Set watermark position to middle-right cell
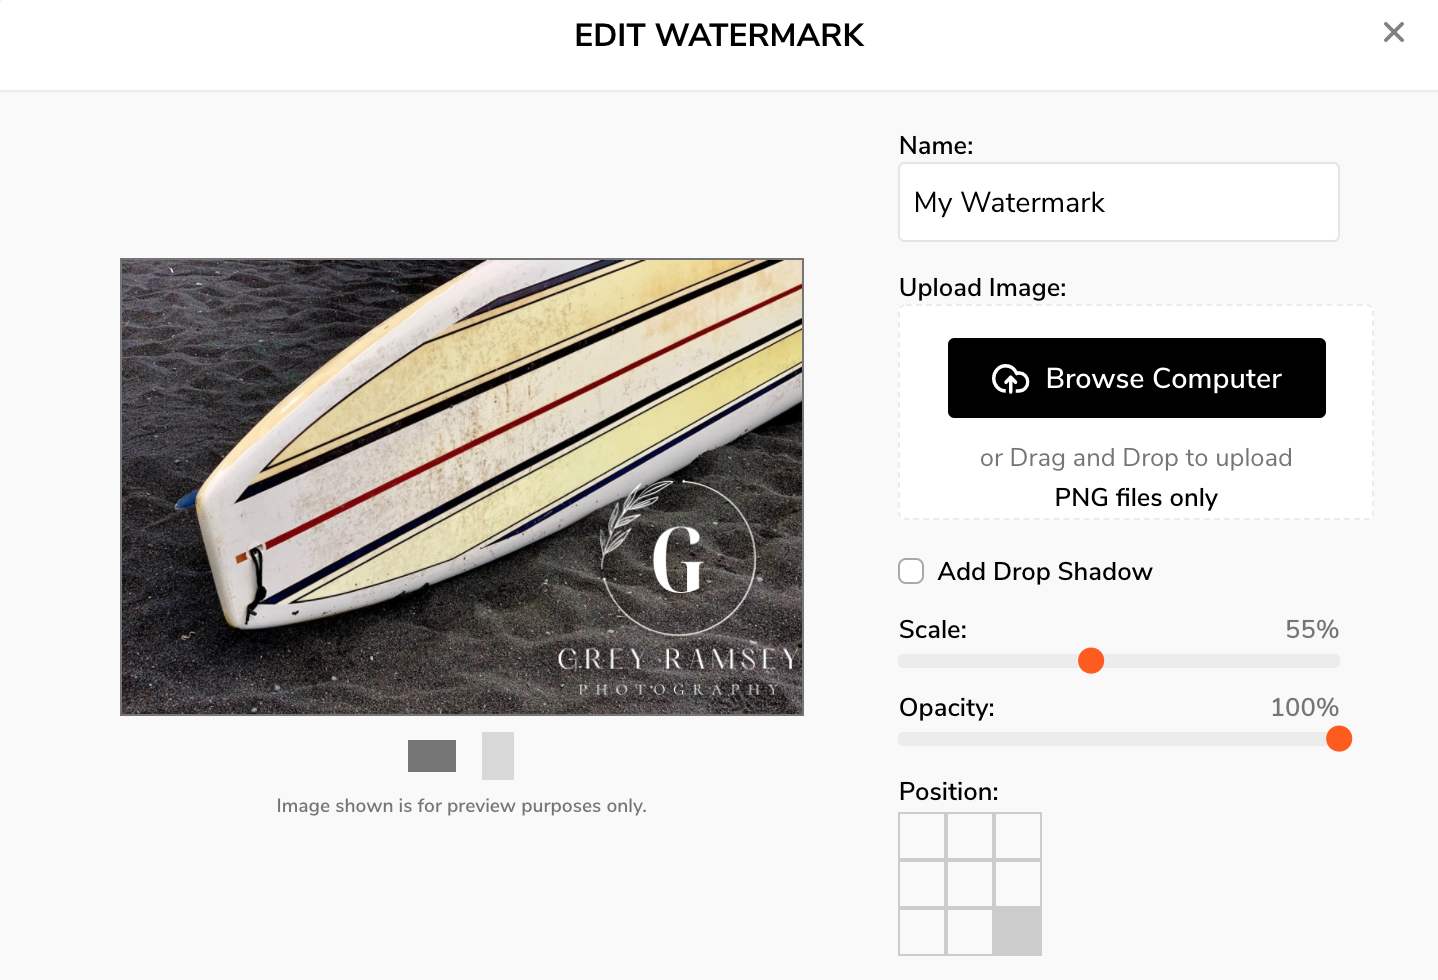Image resolution: width=1438 pixels, height=980 pixels. pyautogui.click(x=1018, y=884)
